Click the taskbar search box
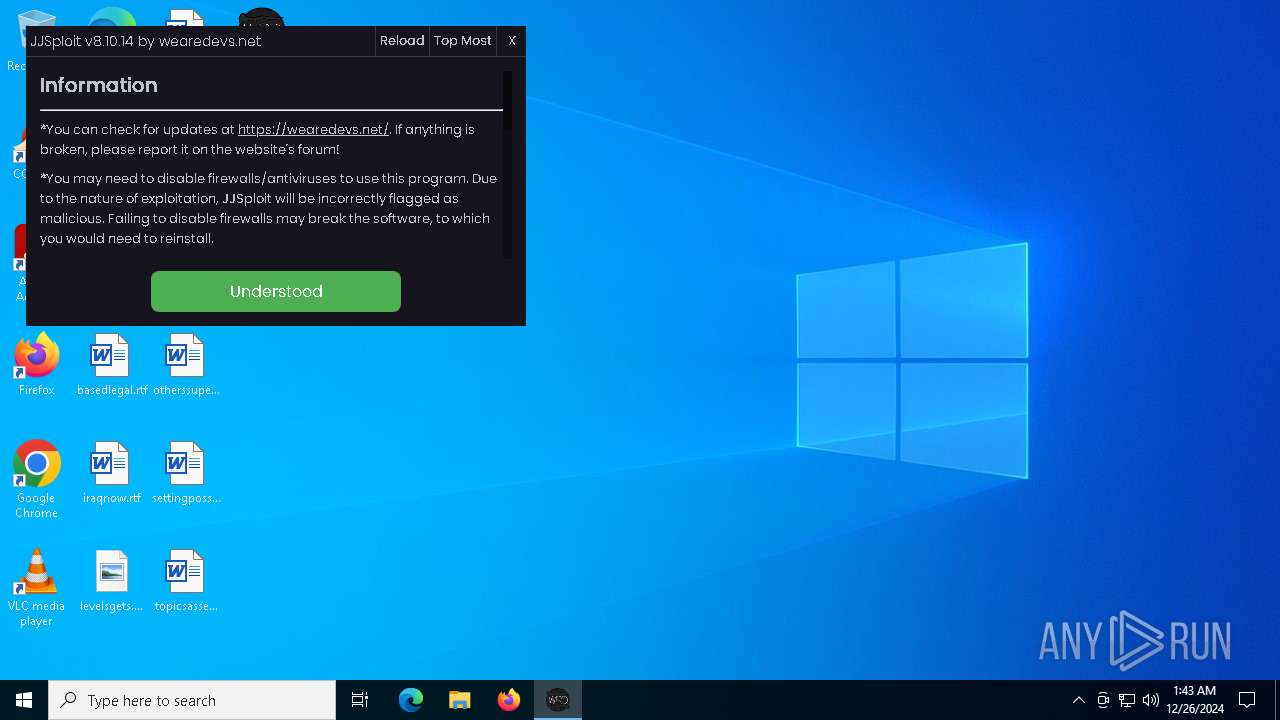 tap(192, 700)
